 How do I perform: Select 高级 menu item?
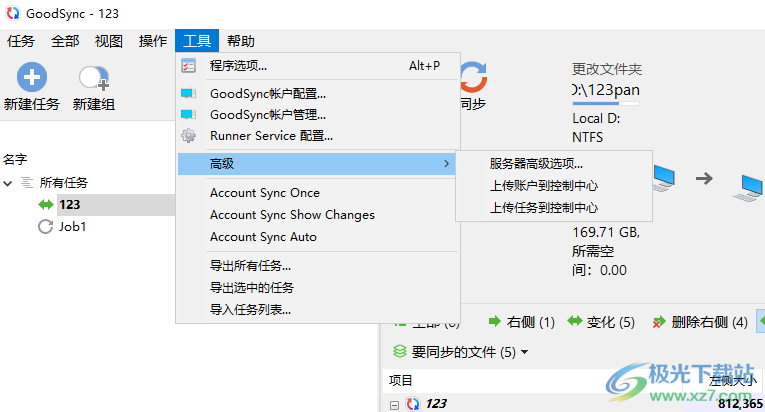pos(317,164)
